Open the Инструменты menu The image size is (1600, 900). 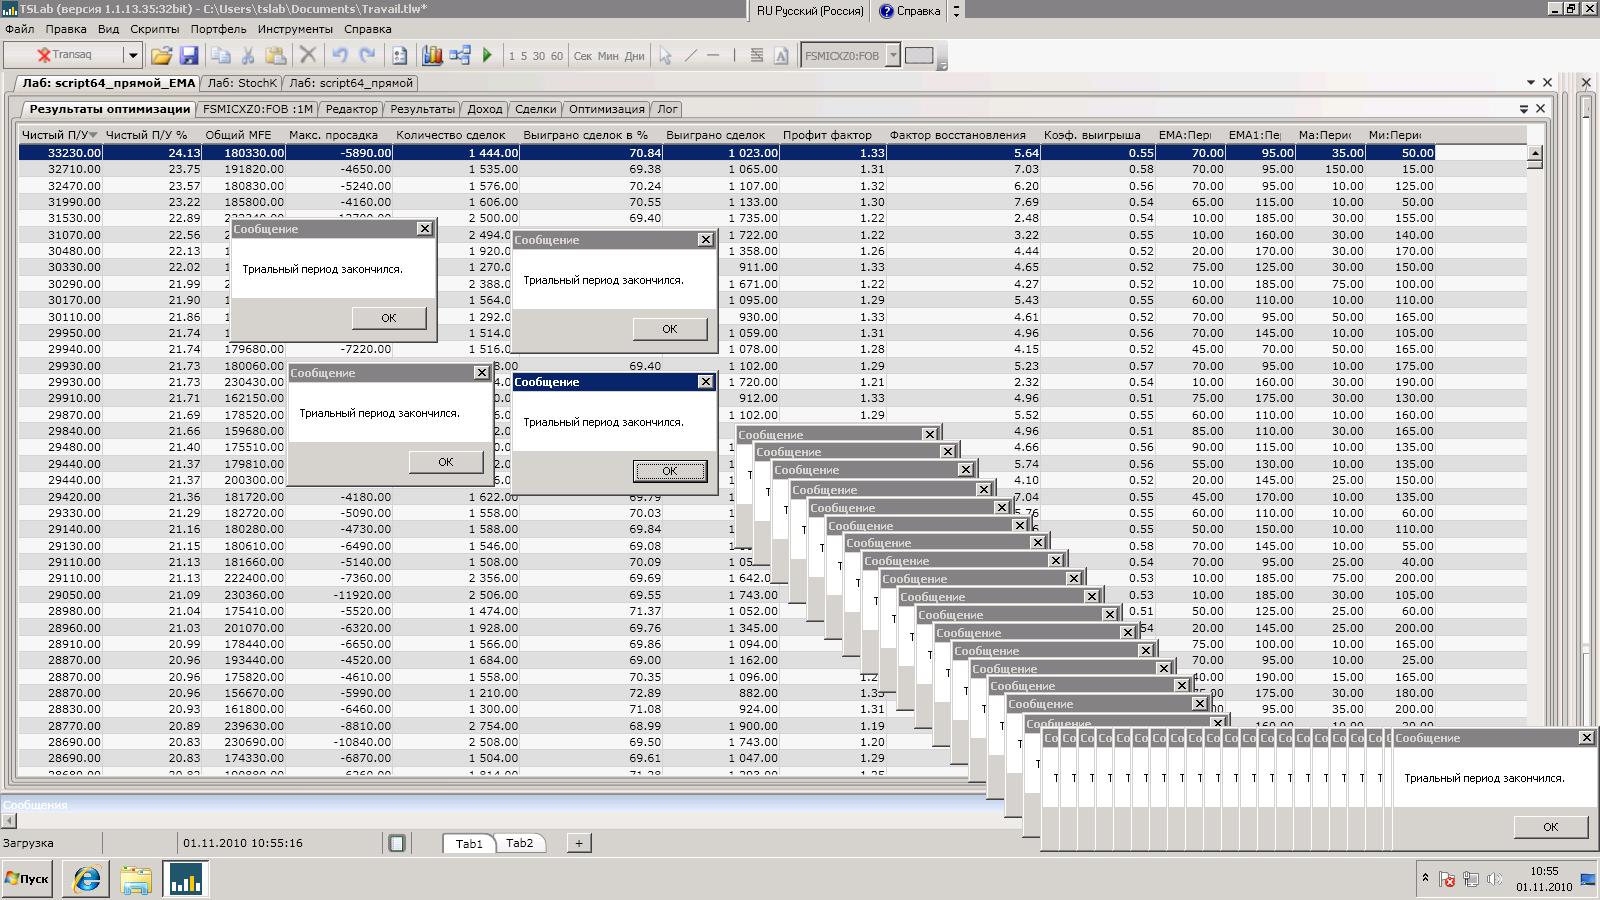pos(295,29)
